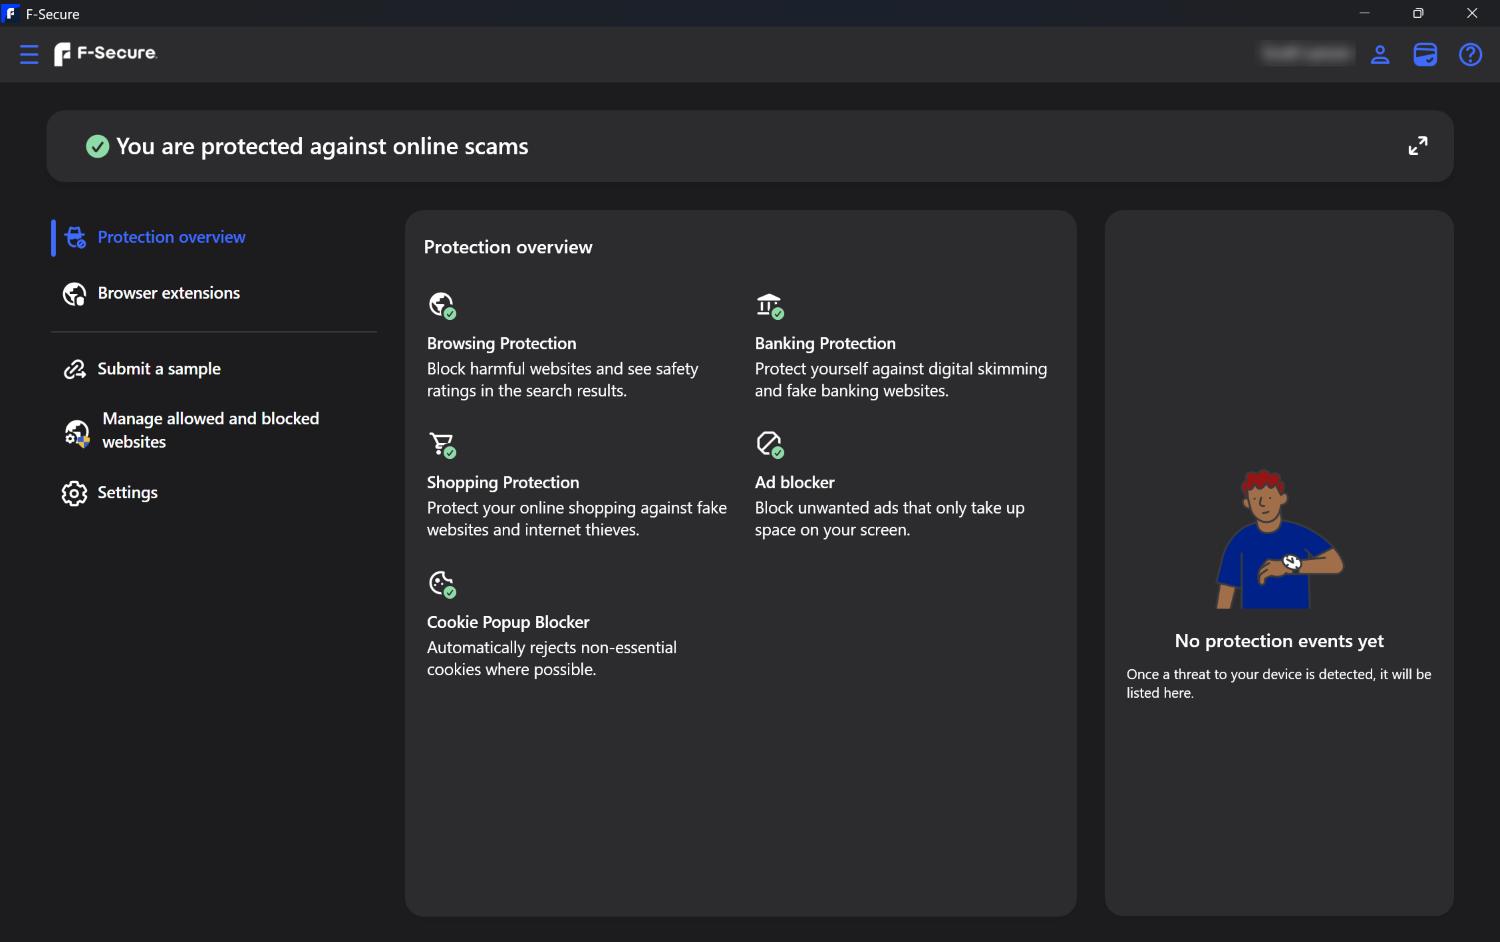Open Settings from the sidebar
The height and width of the screenshot is (942, 1500).
(214, 493)
